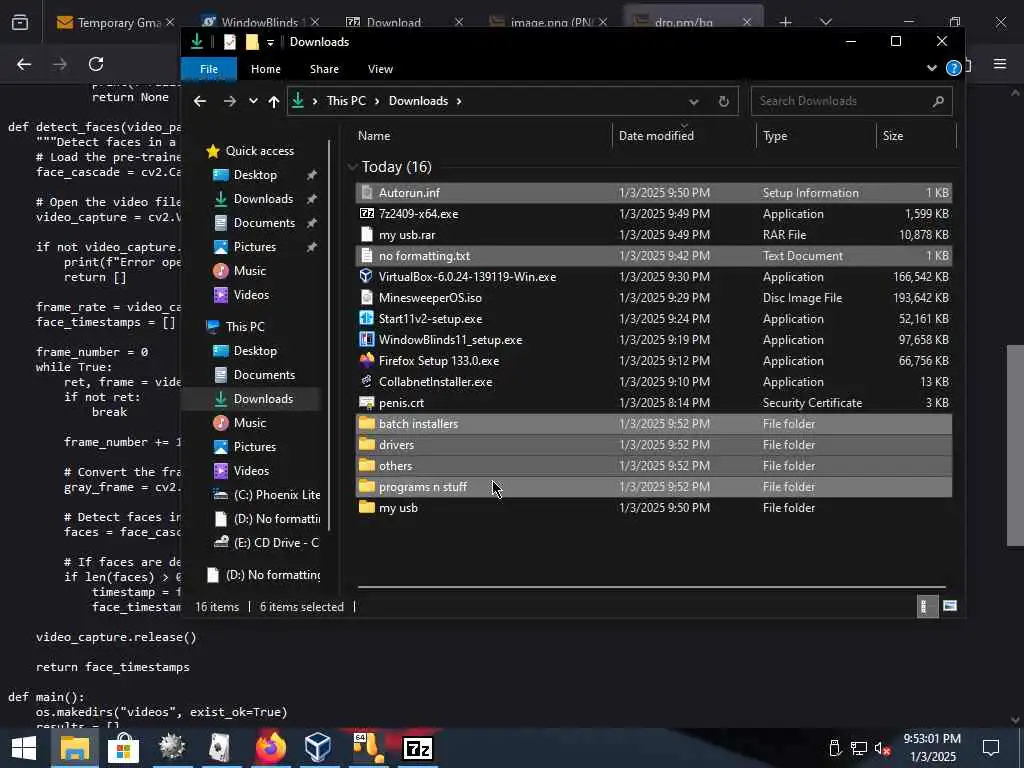Collapse the Today (16) group
The height and width of the screenshot is (768, 1024).
[x=353, y=167]
